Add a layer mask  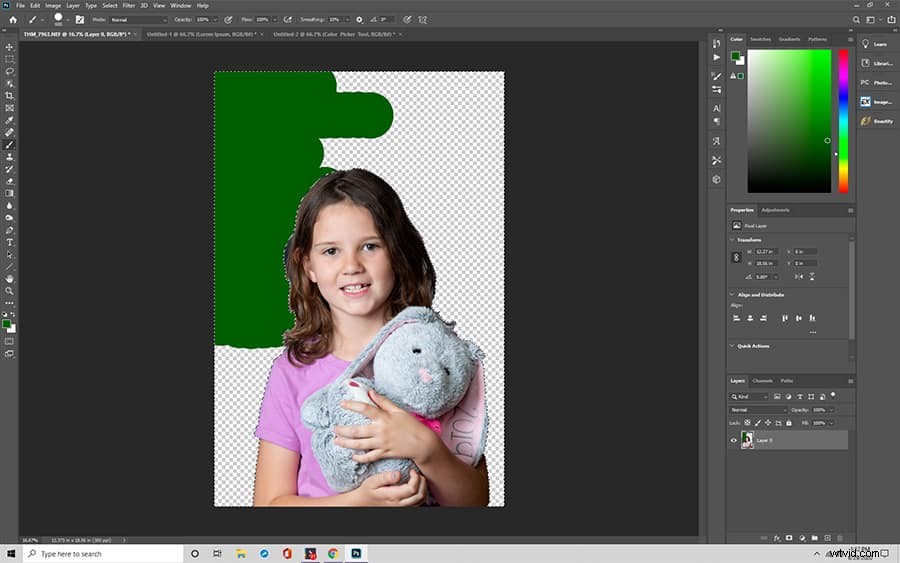pyautogui.click(x=789, y=538)
